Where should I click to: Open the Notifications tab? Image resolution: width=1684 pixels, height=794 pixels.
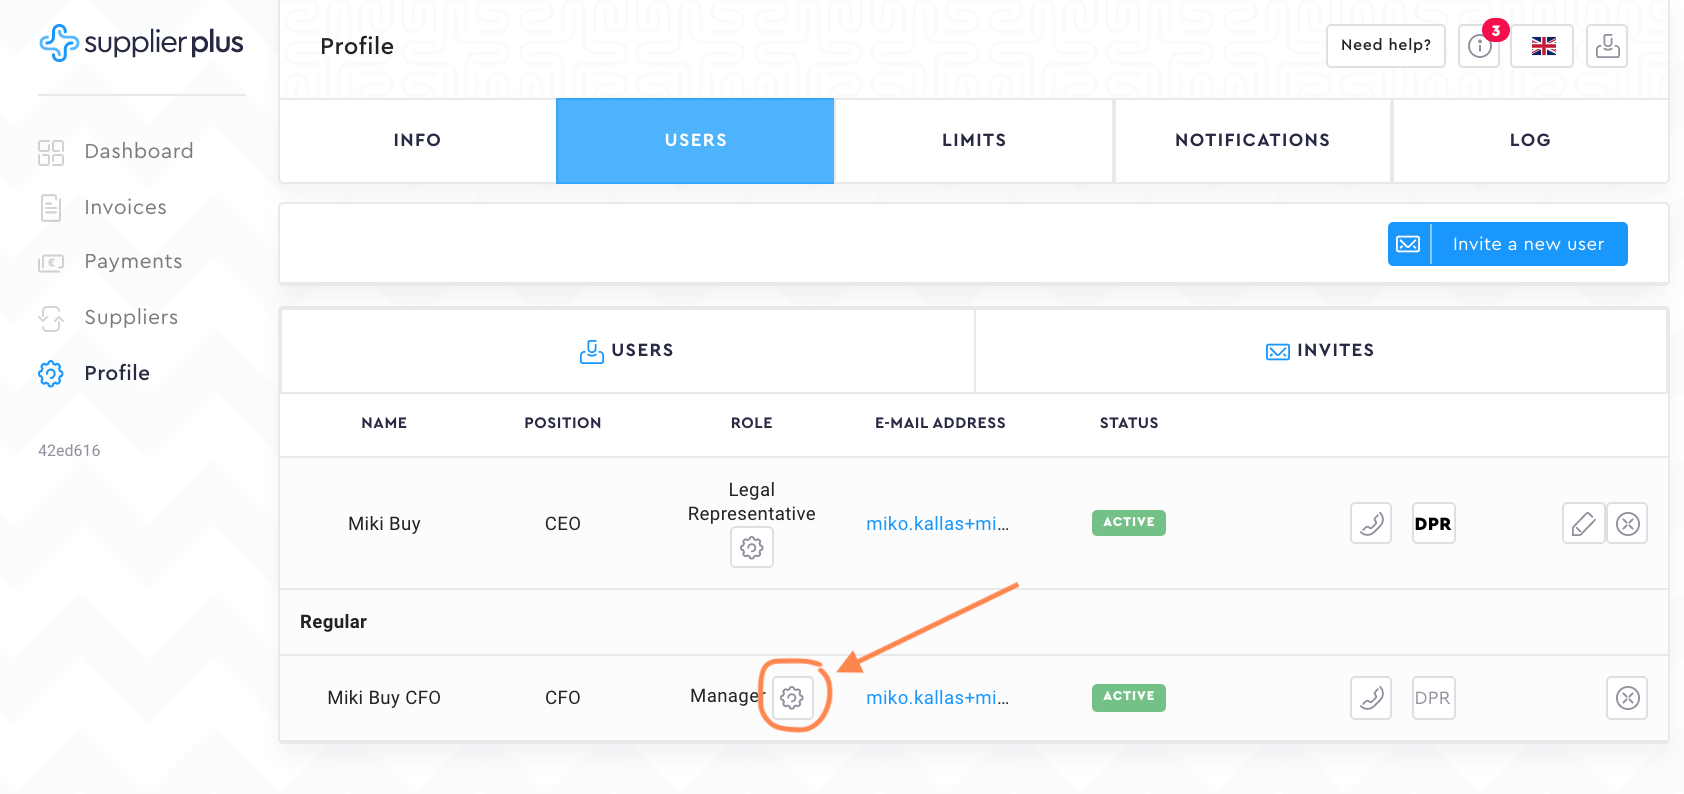(x=1252, y=140)
